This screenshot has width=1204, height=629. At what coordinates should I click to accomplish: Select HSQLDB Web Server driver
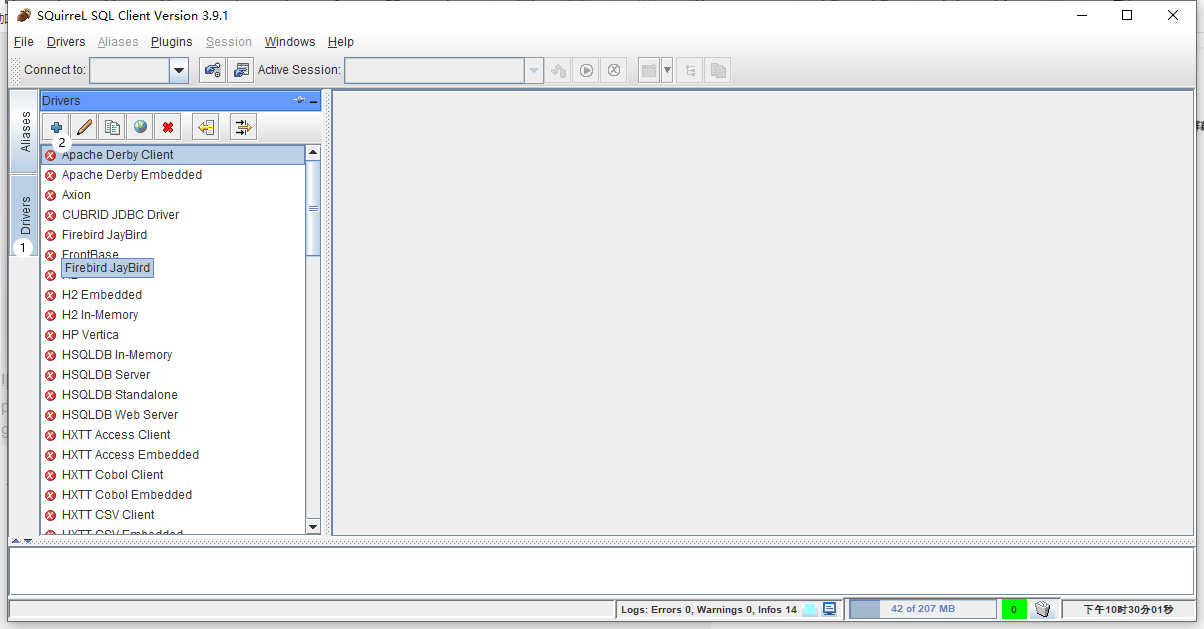tap(173, 415)
